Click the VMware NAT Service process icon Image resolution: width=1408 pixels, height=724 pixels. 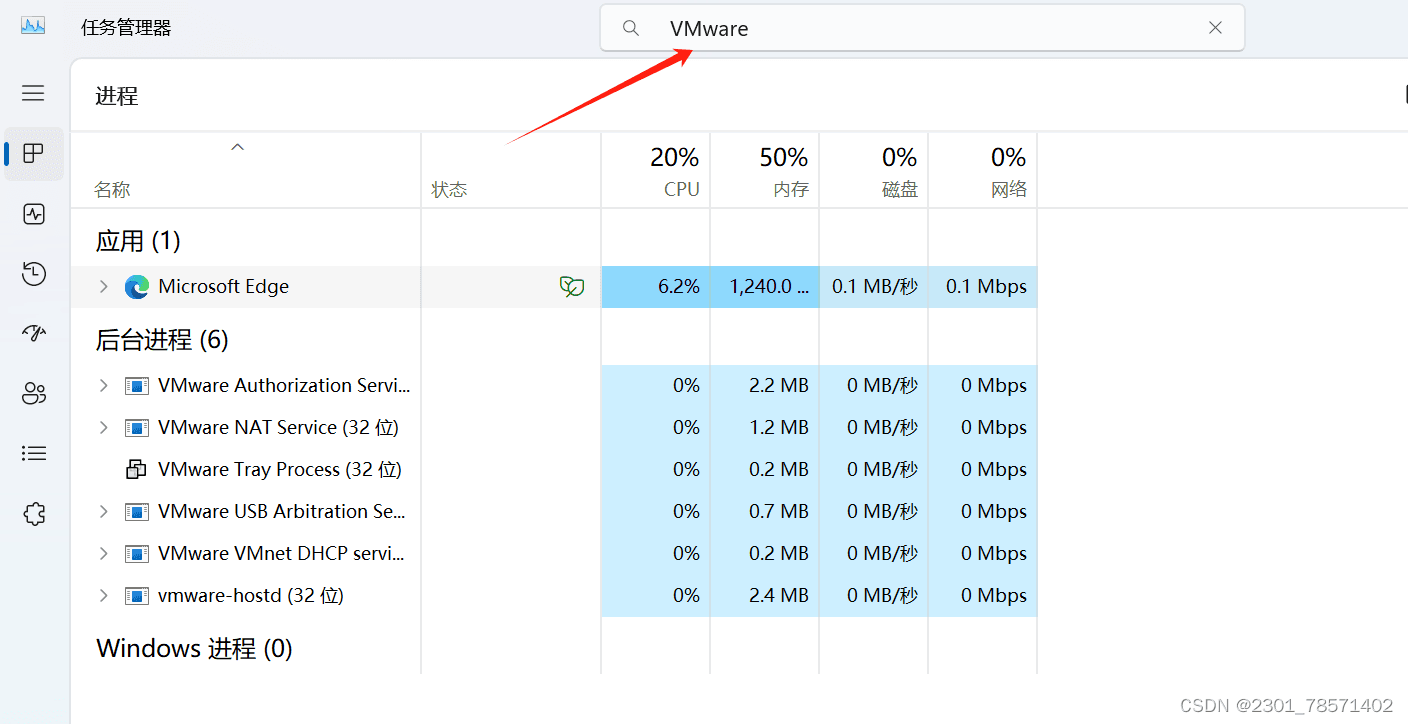[x=137, y=428]
